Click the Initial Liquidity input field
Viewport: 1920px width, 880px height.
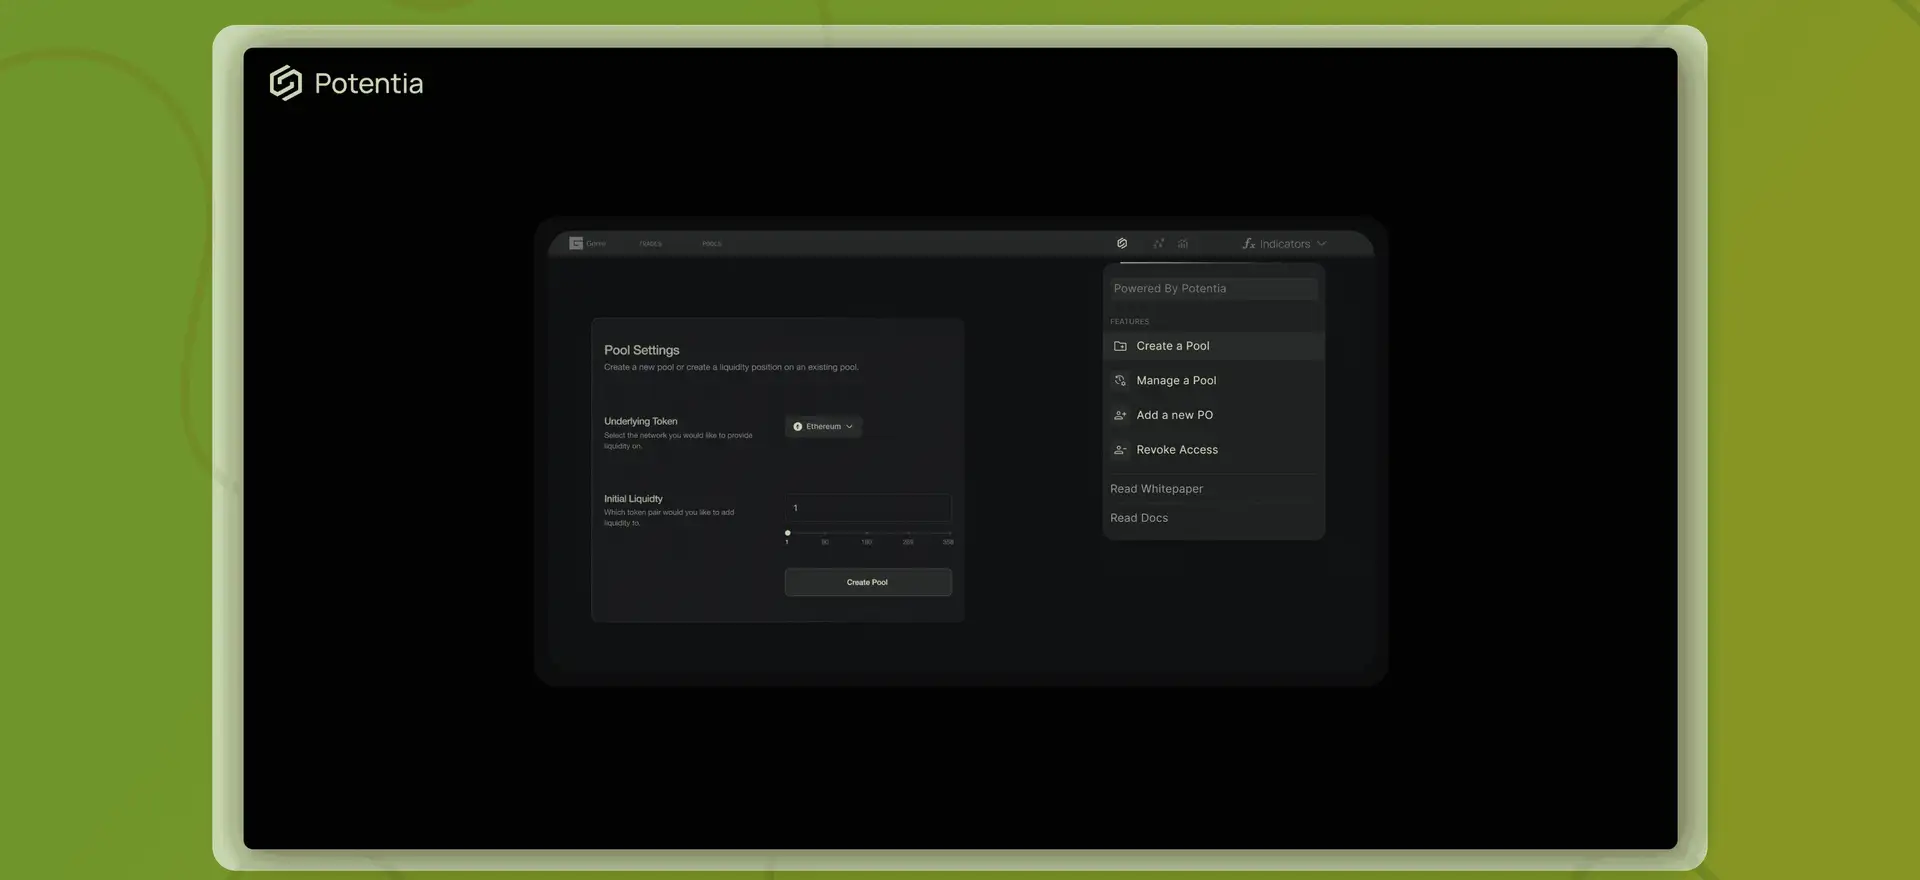(868, 508)
